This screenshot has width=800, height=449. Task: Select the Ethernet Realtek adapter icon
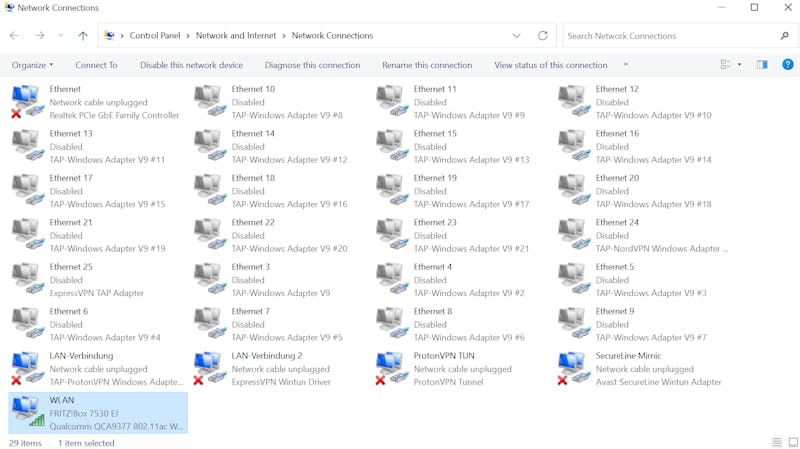pos(28,102)
